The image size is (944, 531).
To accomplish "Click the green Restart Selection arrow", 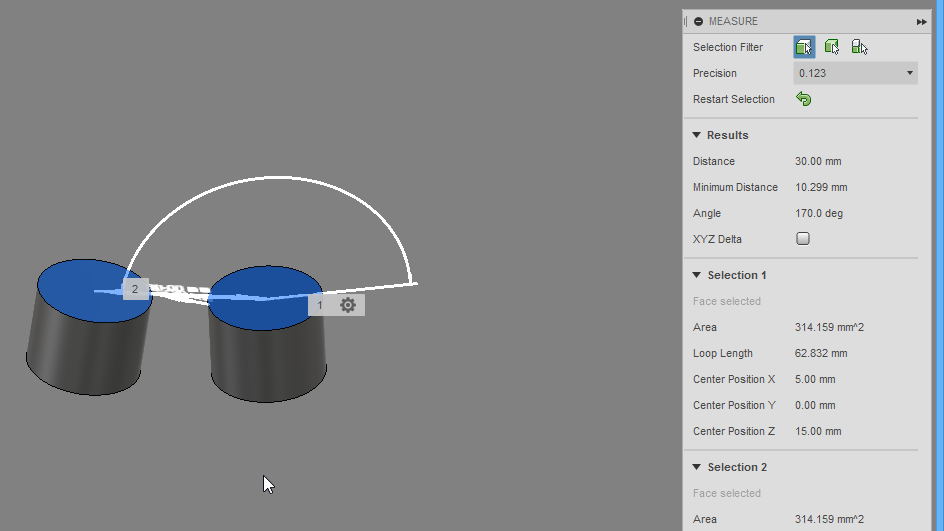I will tap(804, 99).
